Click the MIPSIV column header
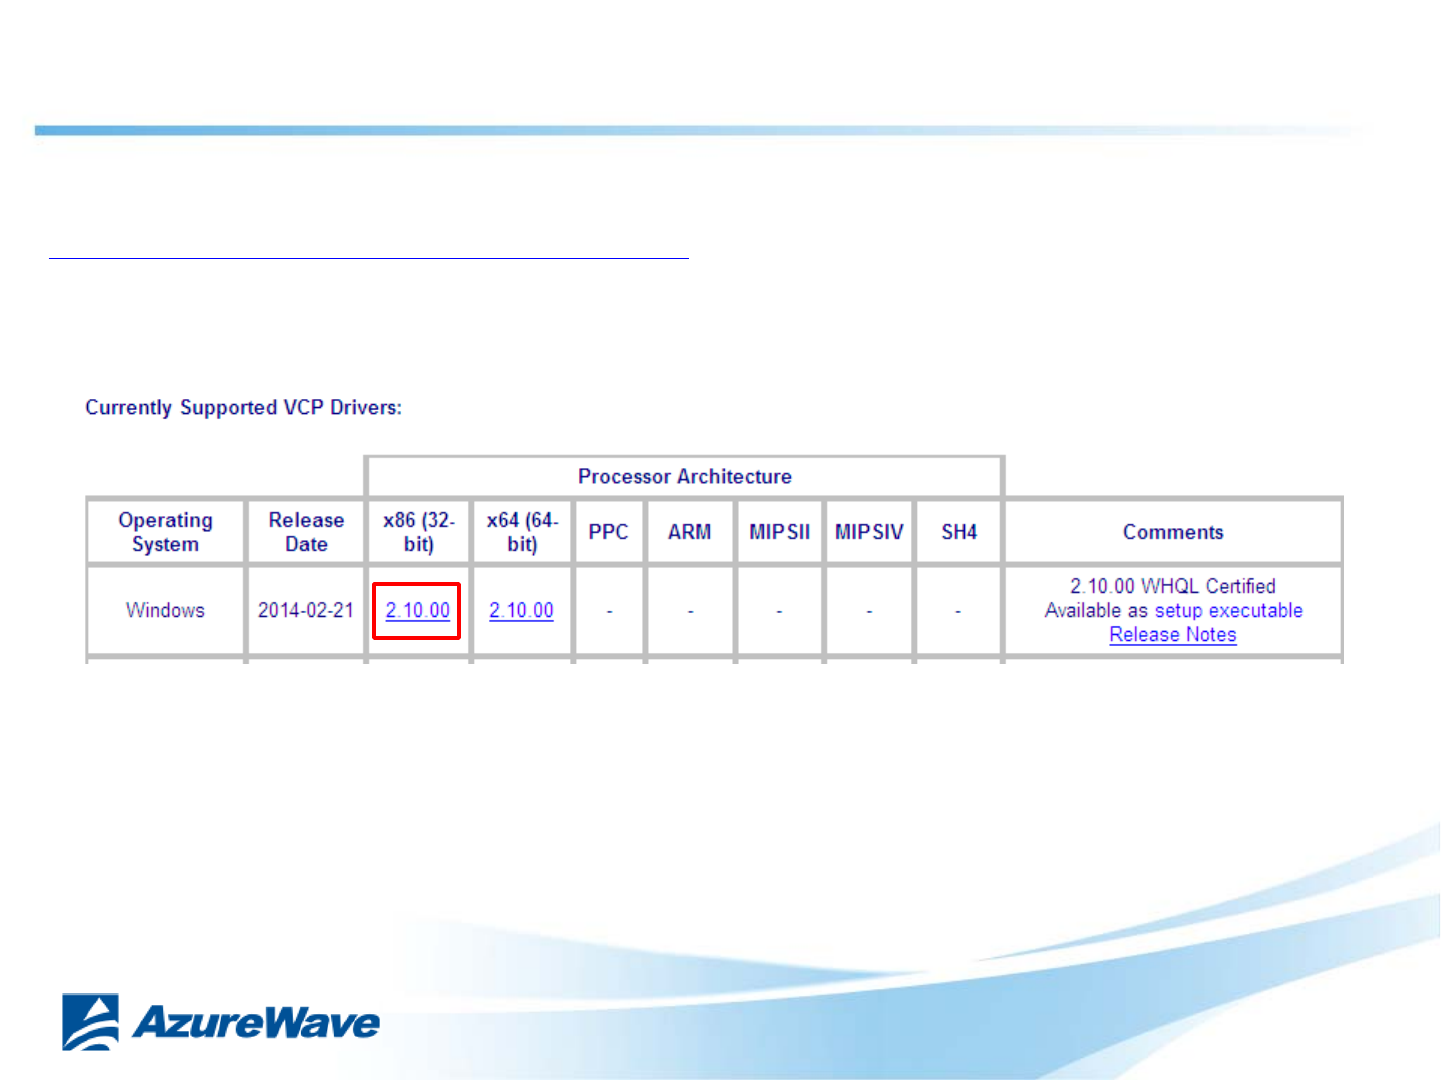 (869, 532)
